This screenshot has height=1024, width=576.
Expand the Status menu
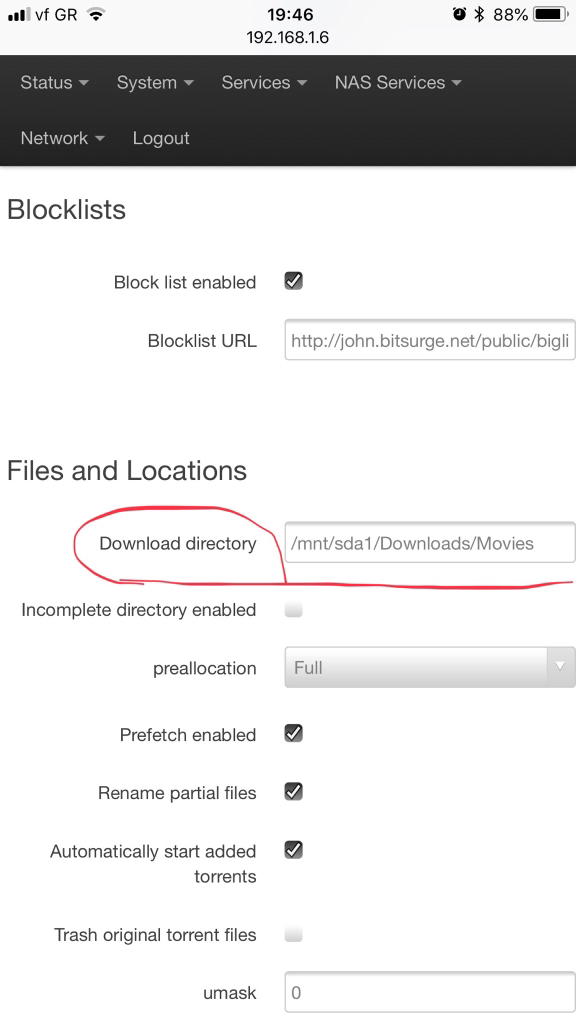pyautogui.click(x=54, y=83)
